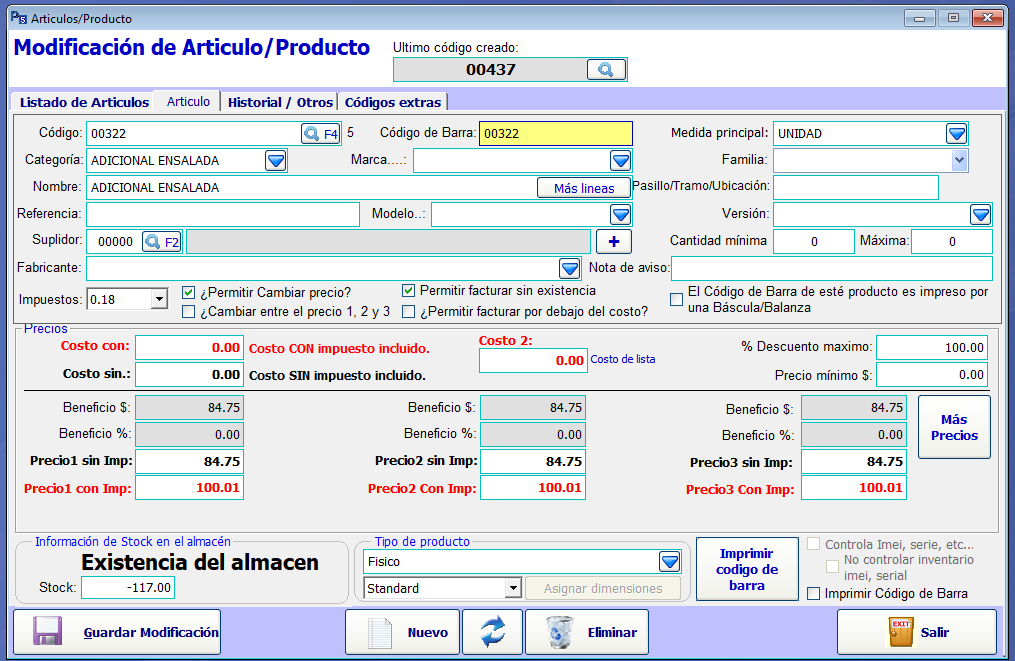Viewport: 1015px width, 661px height.
Task: Click the Más Precios button
Action: pos(954,427)
